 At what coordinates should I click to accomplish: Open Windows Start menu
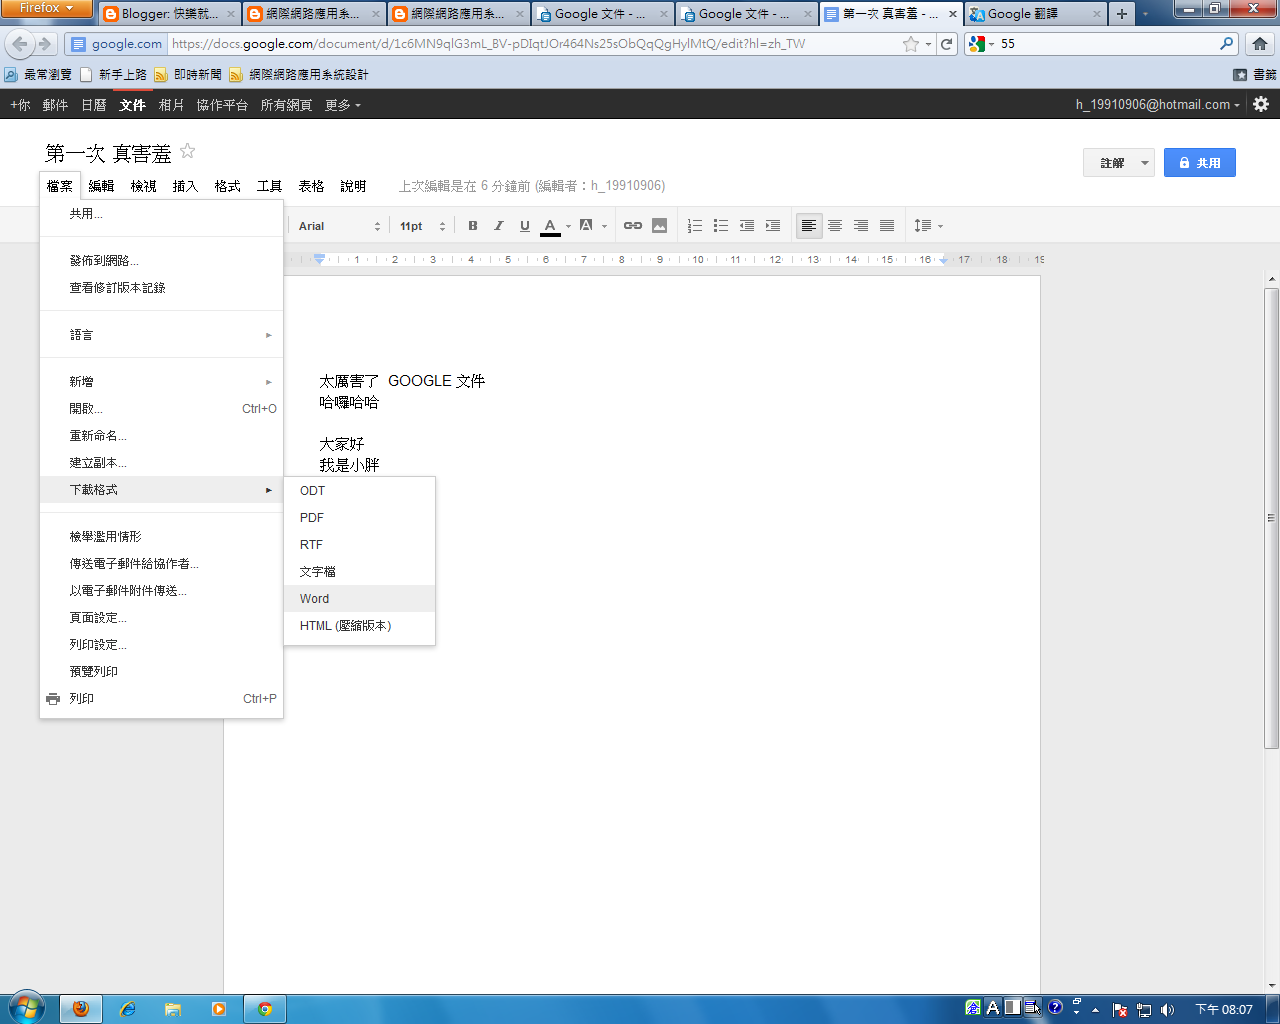(x=25, y=1008)
